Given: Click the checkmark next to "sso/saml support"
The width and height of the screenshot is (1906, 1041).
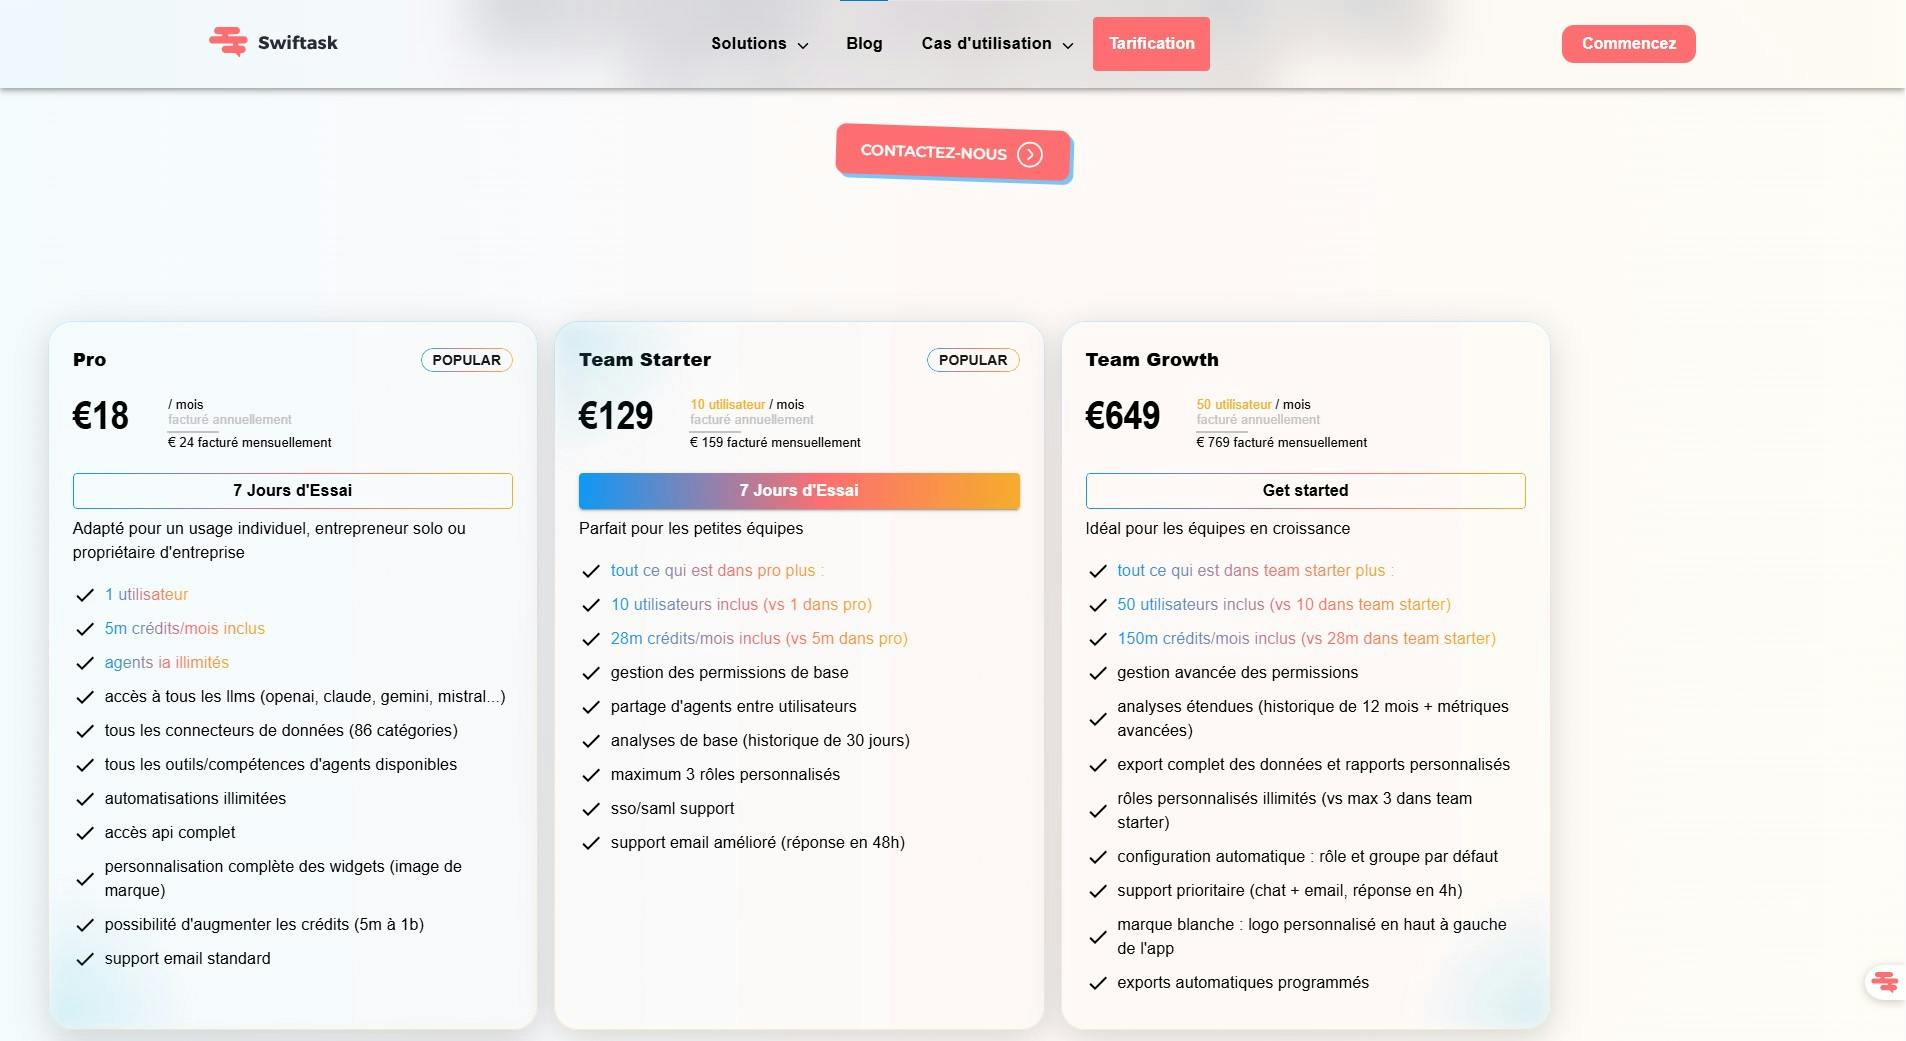Looking at the screenshot, I should (x=590, y=808).
